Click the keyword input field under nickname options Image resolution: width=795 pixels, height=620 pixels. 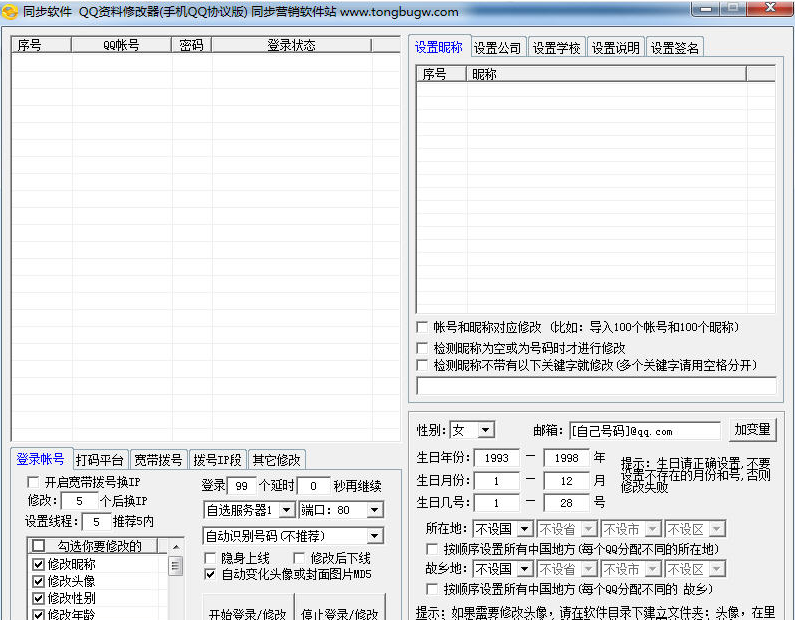click(596, 386)
